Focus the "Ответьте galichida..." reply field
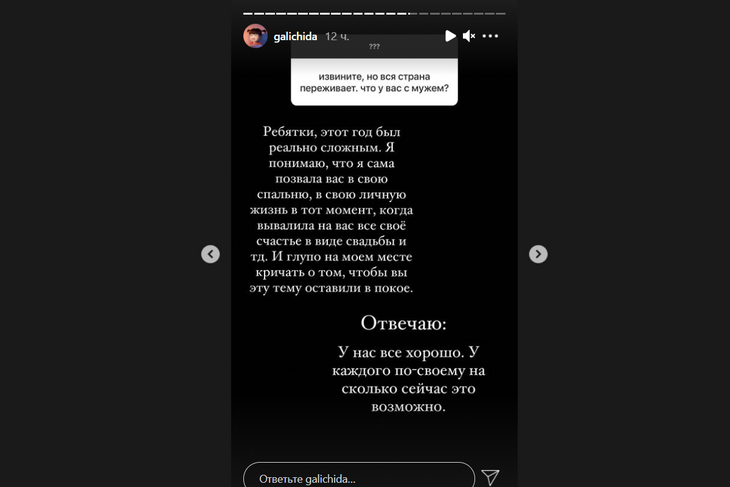 click(359, 475)
